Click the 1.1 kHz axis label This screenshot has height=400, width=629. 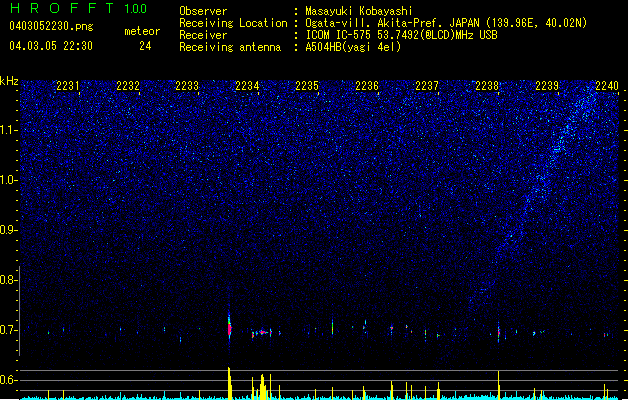(x=9, y=130)
